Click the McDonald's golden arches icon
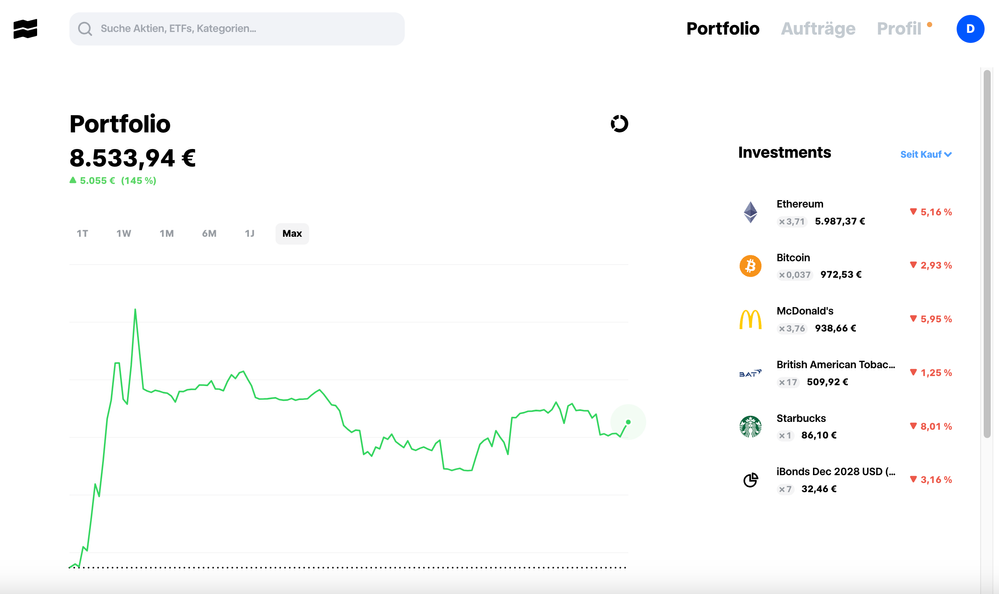This screenshot has height=594, width=999. [751, 319]
